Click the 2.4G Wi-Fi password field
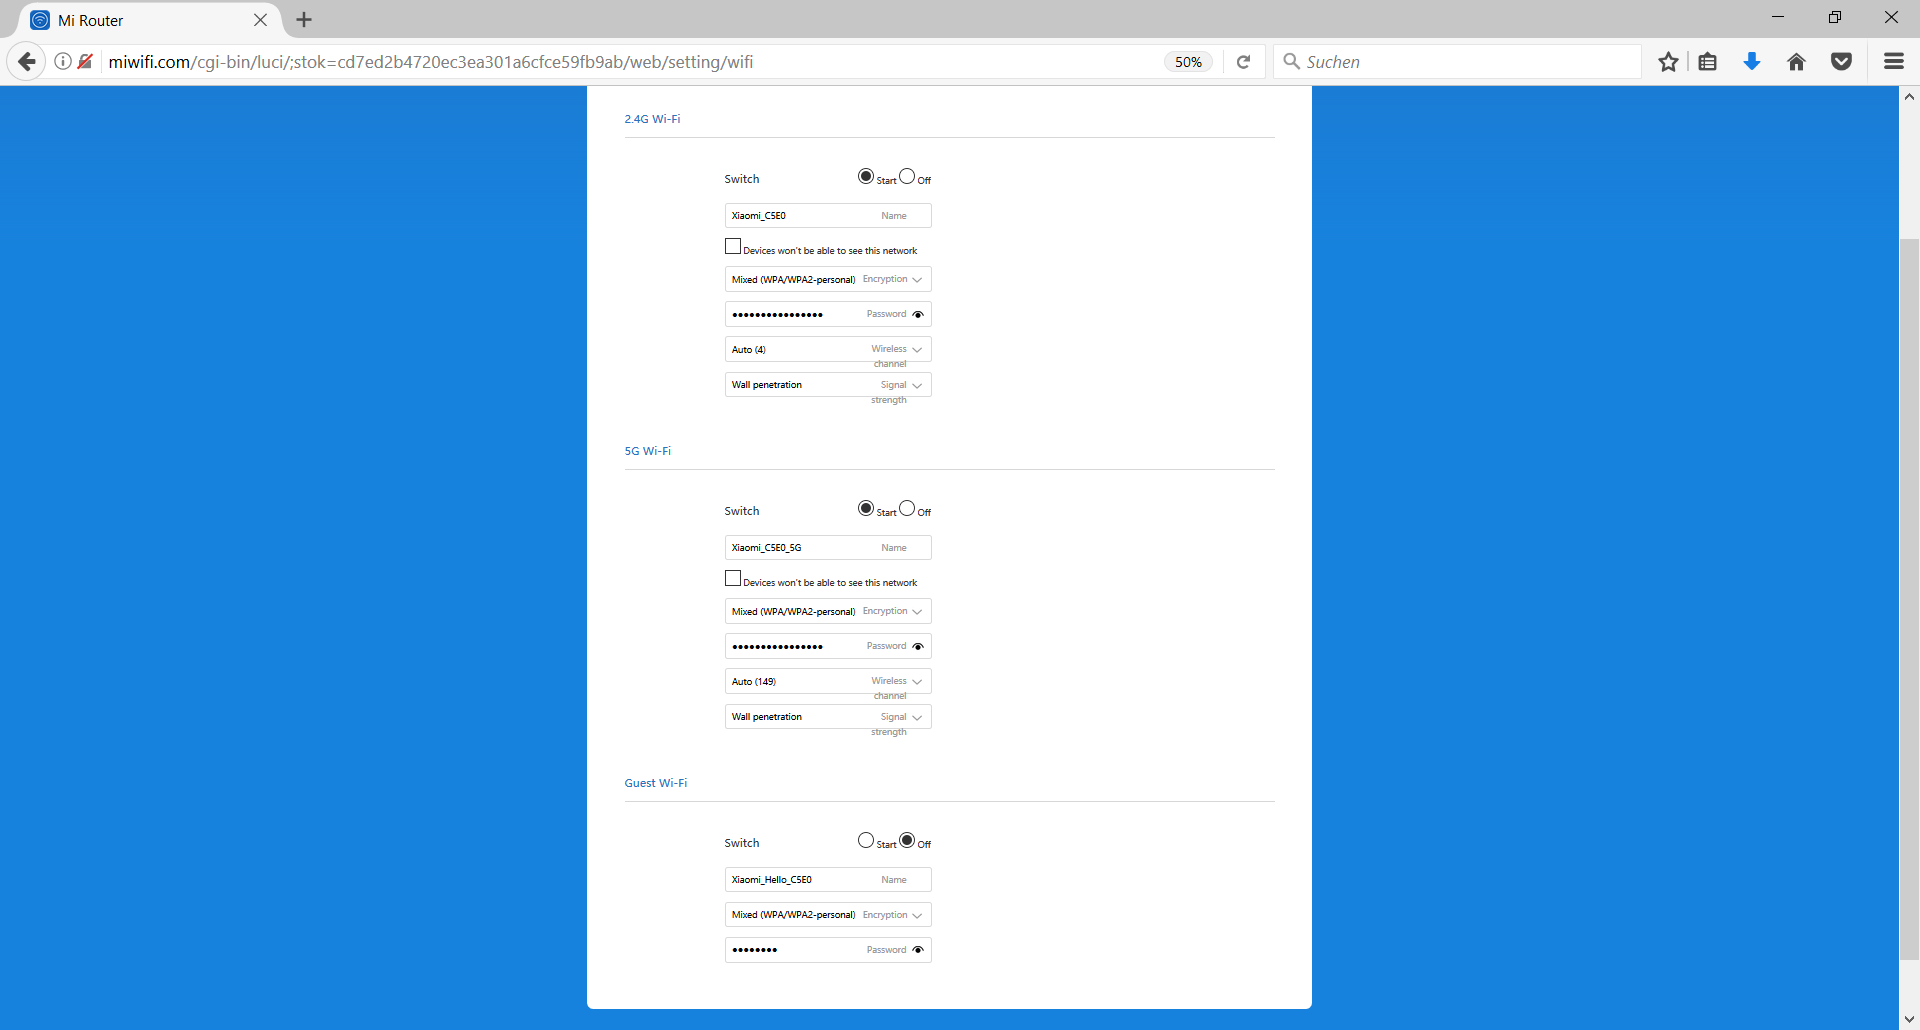Image resolution: width=1920 pixels, height=1030 pixels. coord(828,314)
